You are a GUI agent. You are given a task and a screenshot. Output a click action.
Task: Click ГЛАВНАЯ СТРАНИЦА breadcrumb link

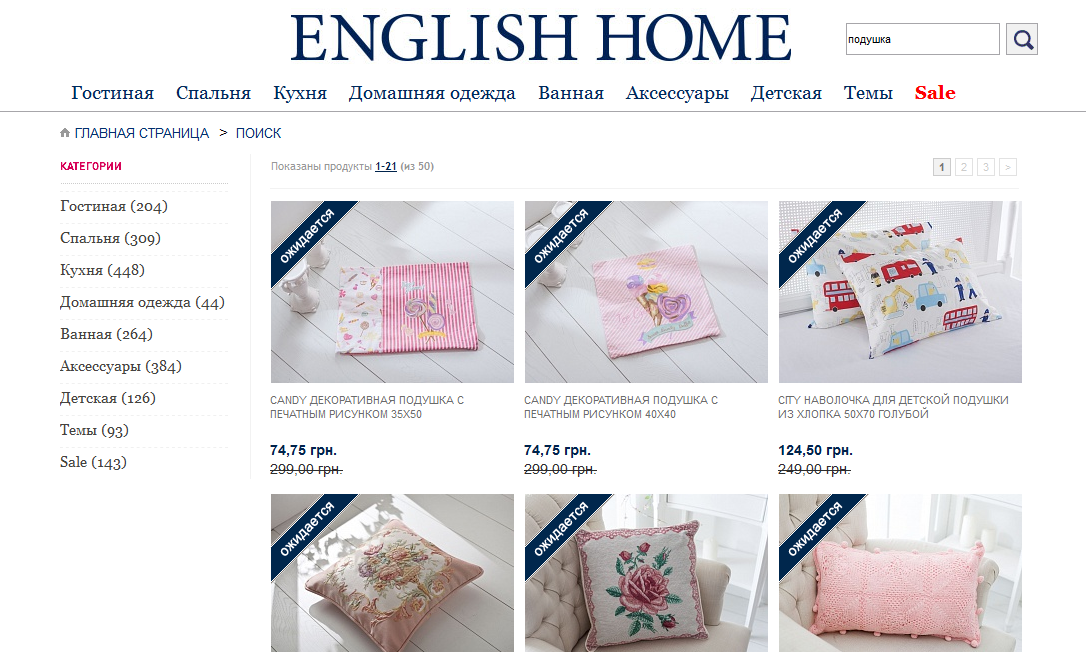click(141, 133)
